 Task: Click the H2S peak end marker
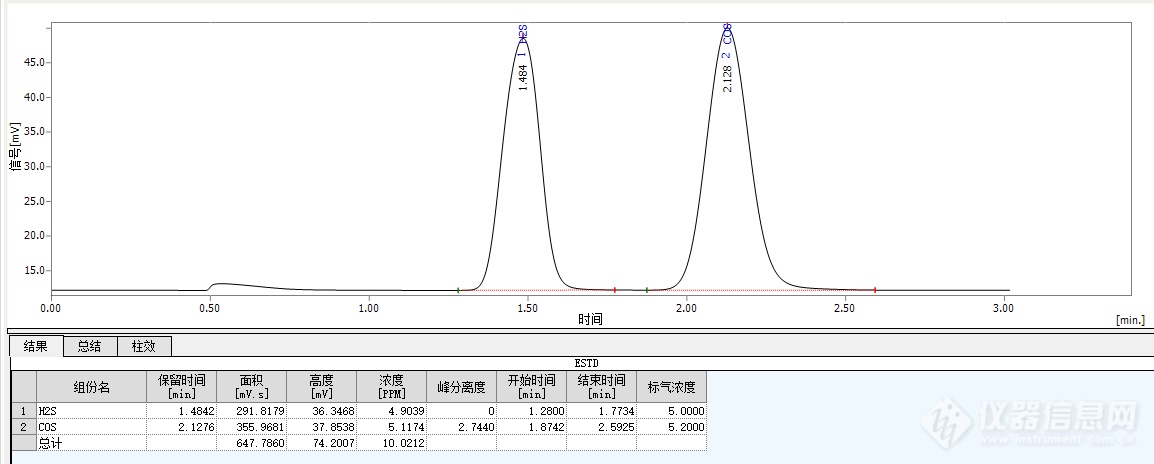click(x=615, y=290)
